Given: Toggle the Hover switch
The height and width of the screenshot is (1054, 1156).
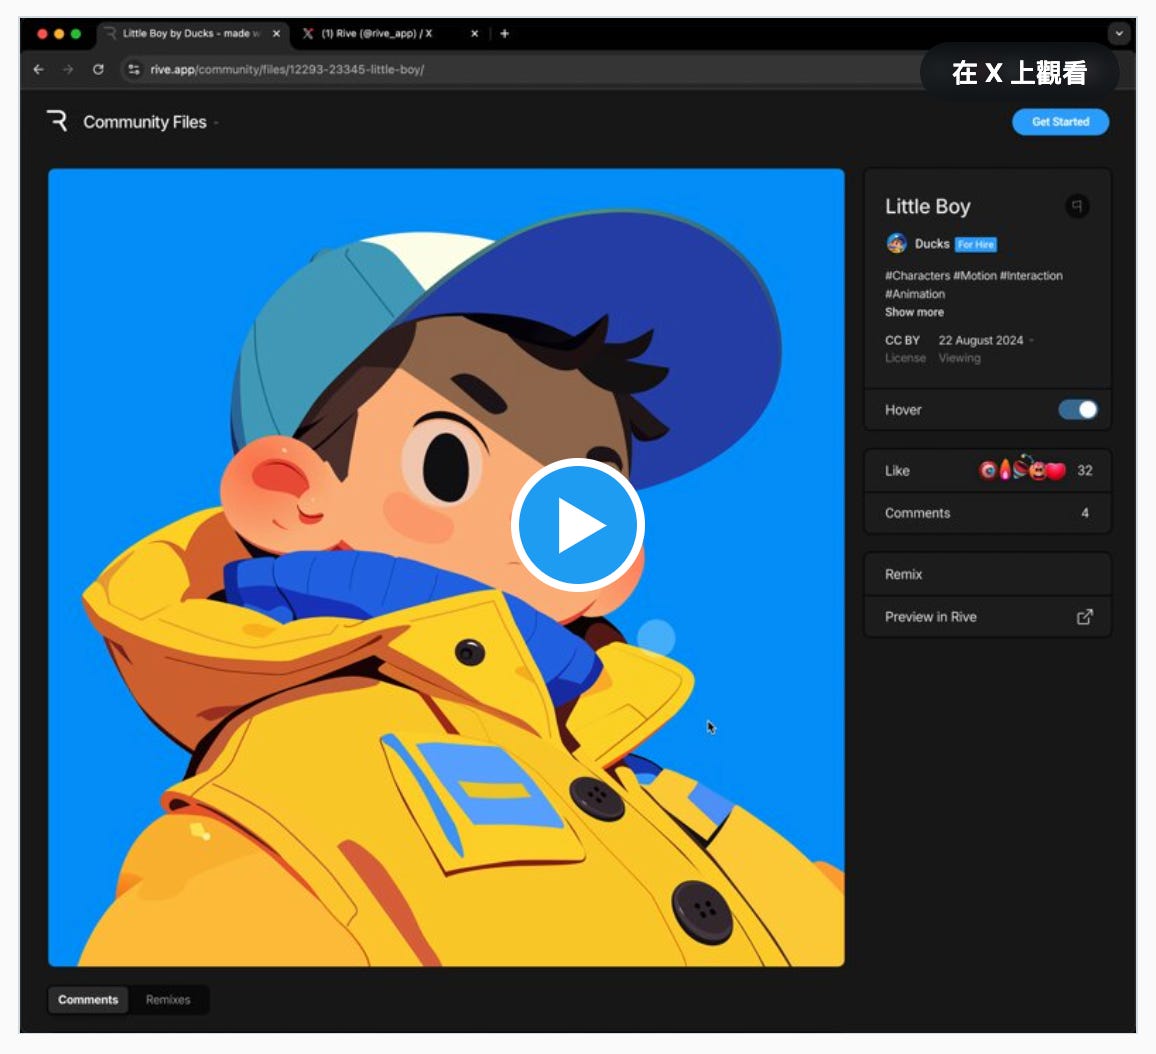Looking at the screenshot, I should click(x=1078, y=410).
